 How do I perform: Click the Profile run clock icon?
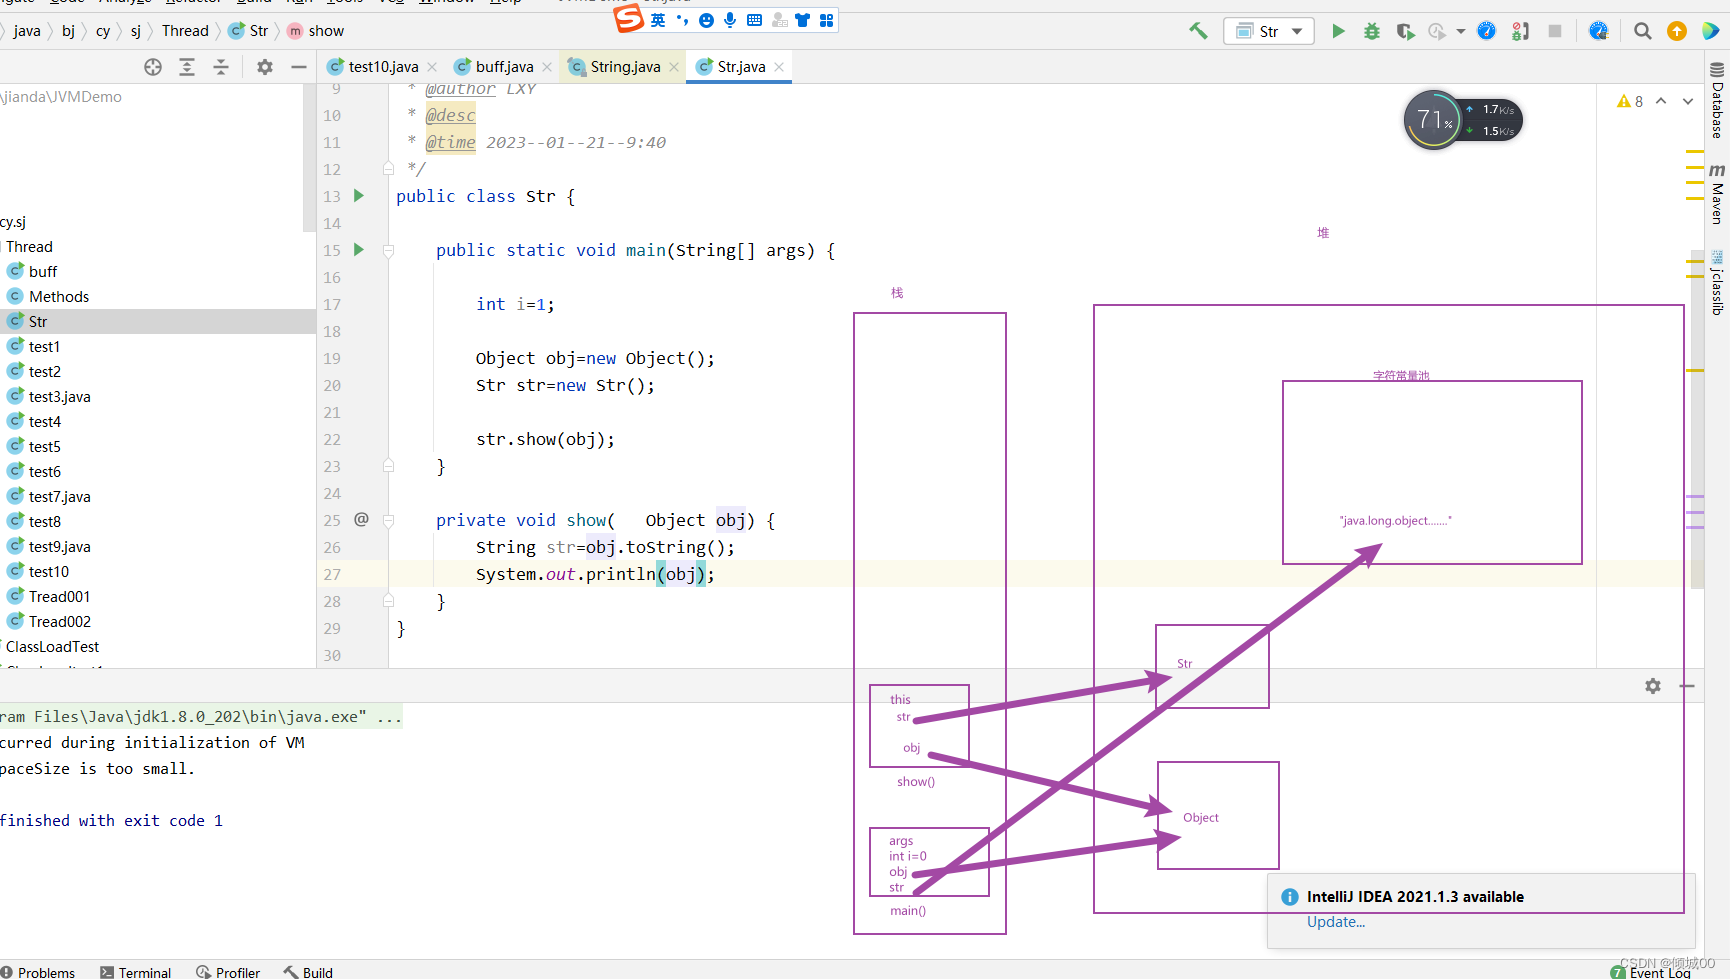click(1437, 31)
